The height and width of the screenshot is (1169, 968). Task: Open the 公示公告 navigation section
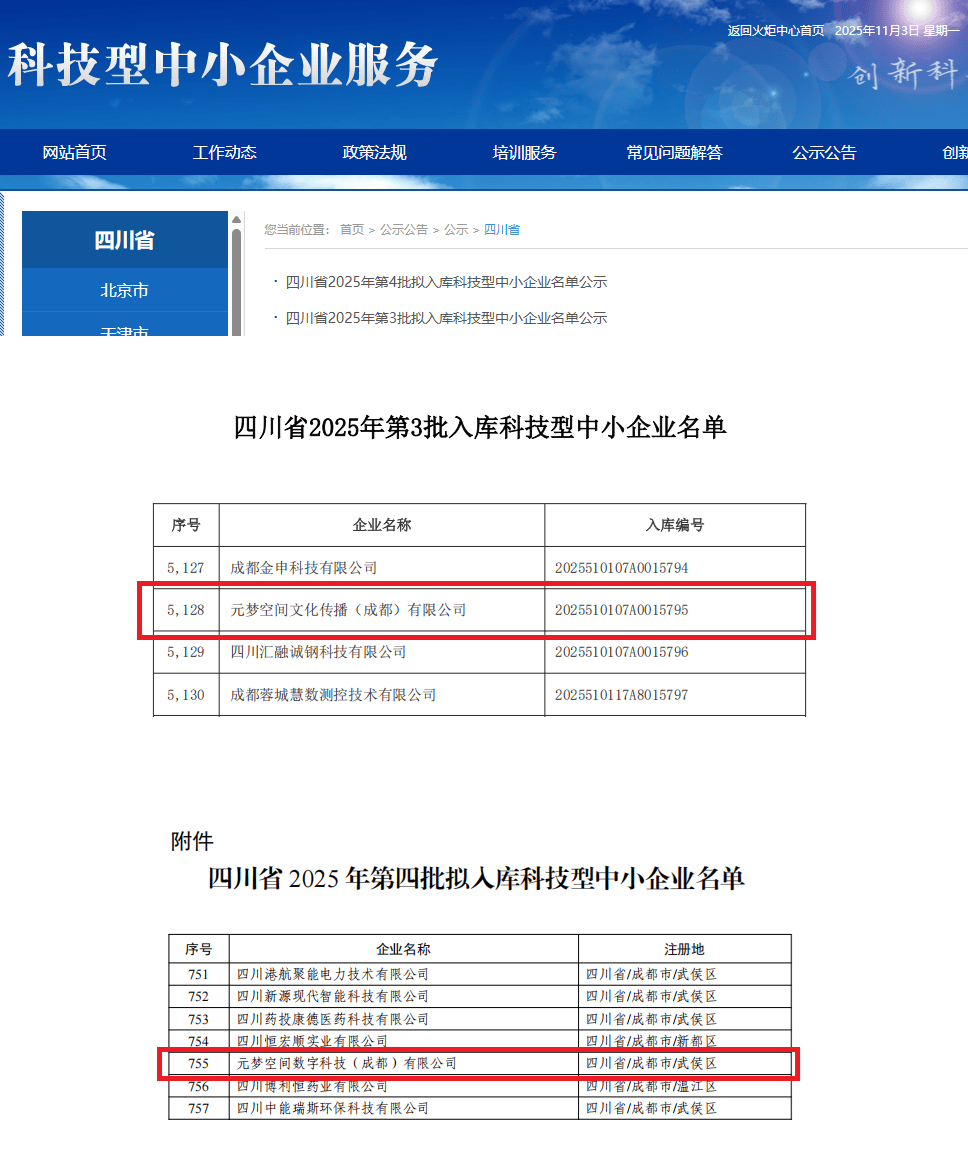[824, 152]
